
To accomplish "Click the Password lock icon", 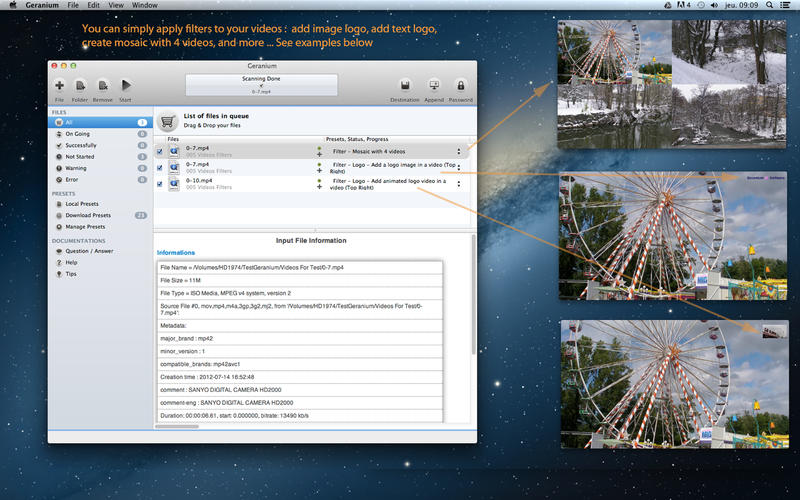I will pos(461,86).
